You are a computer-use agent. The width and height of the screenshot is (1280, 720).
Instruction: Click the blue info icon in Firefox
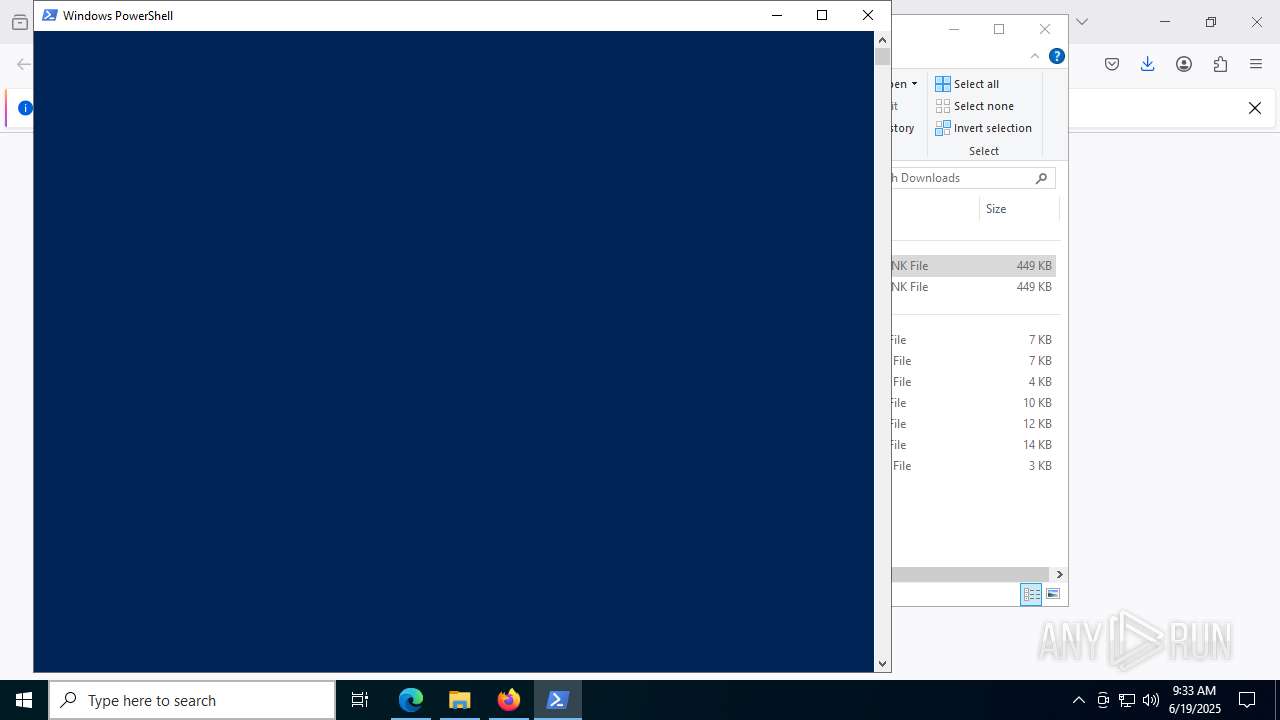[25, 108]
